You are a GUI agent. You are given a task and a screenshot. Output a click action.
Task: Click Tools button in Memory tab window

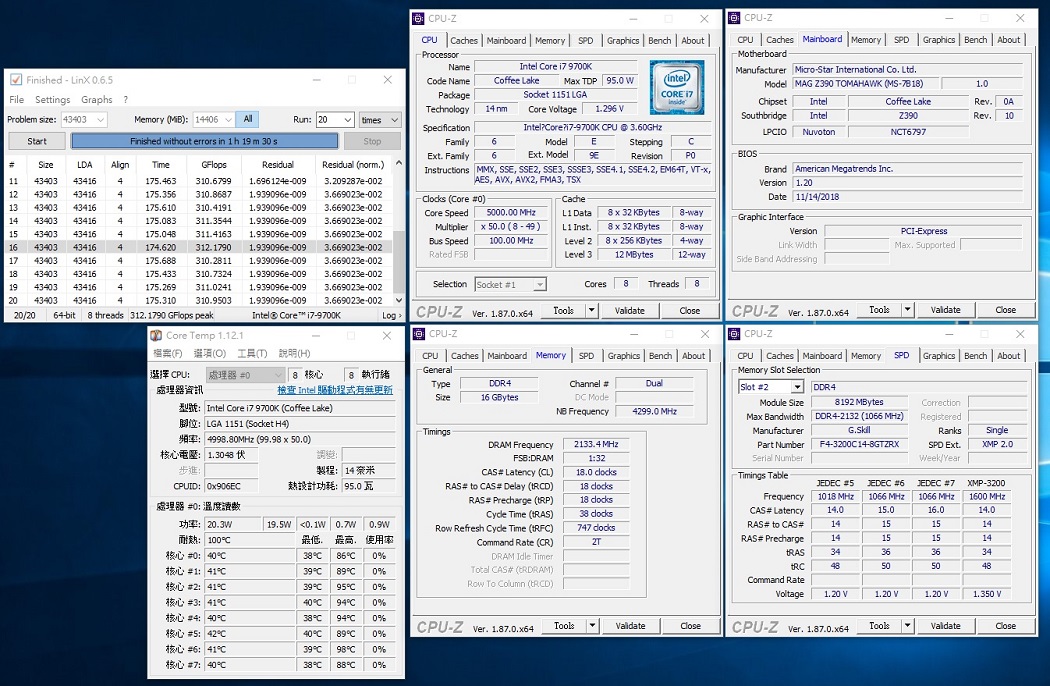tap(564, 626)
